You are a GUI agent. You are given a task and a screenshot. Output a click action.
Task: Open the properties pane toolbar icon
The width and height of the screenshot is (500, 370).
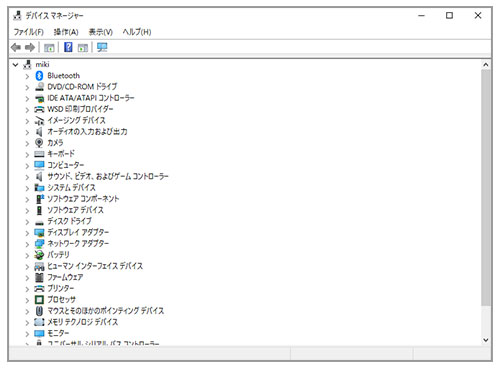click(49, 48)
